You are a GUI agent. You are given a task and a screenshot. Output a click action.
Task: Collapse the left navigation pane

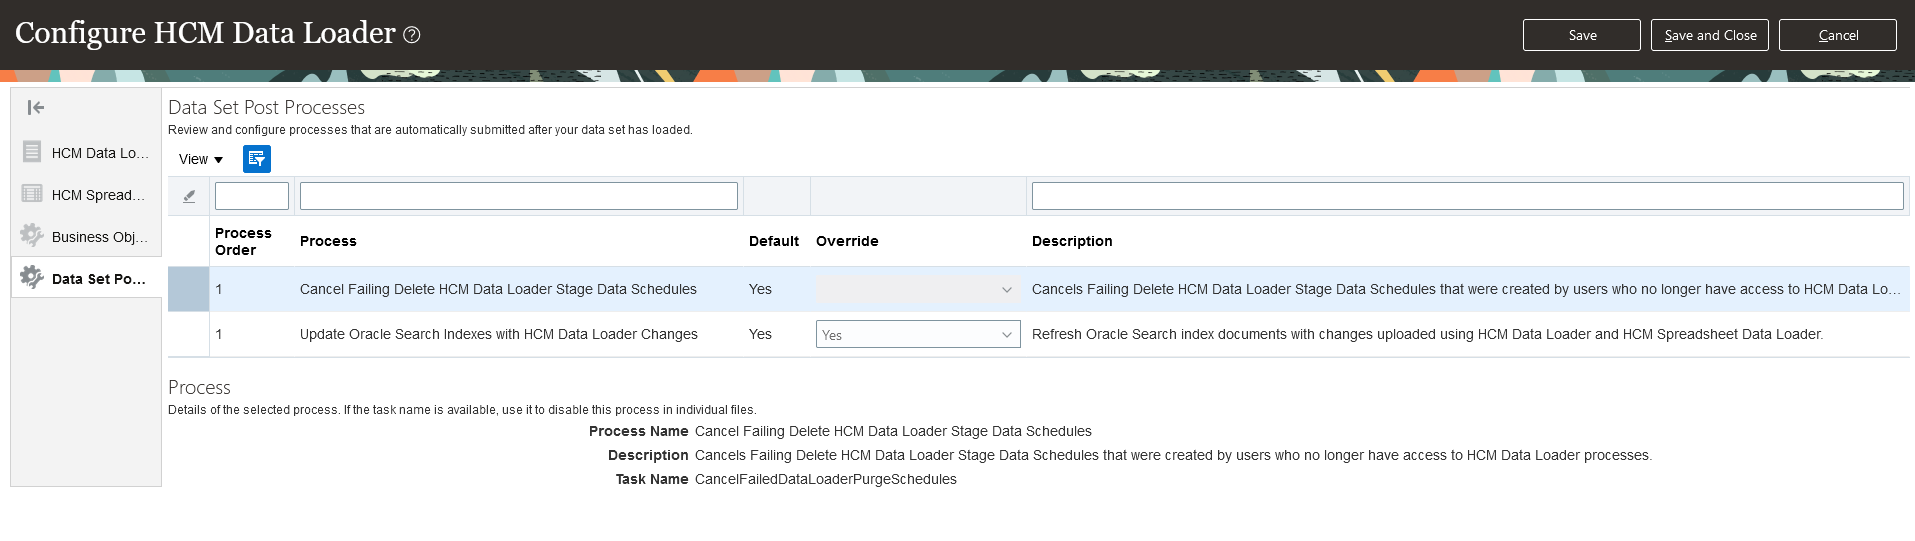(x=36, y=108)
